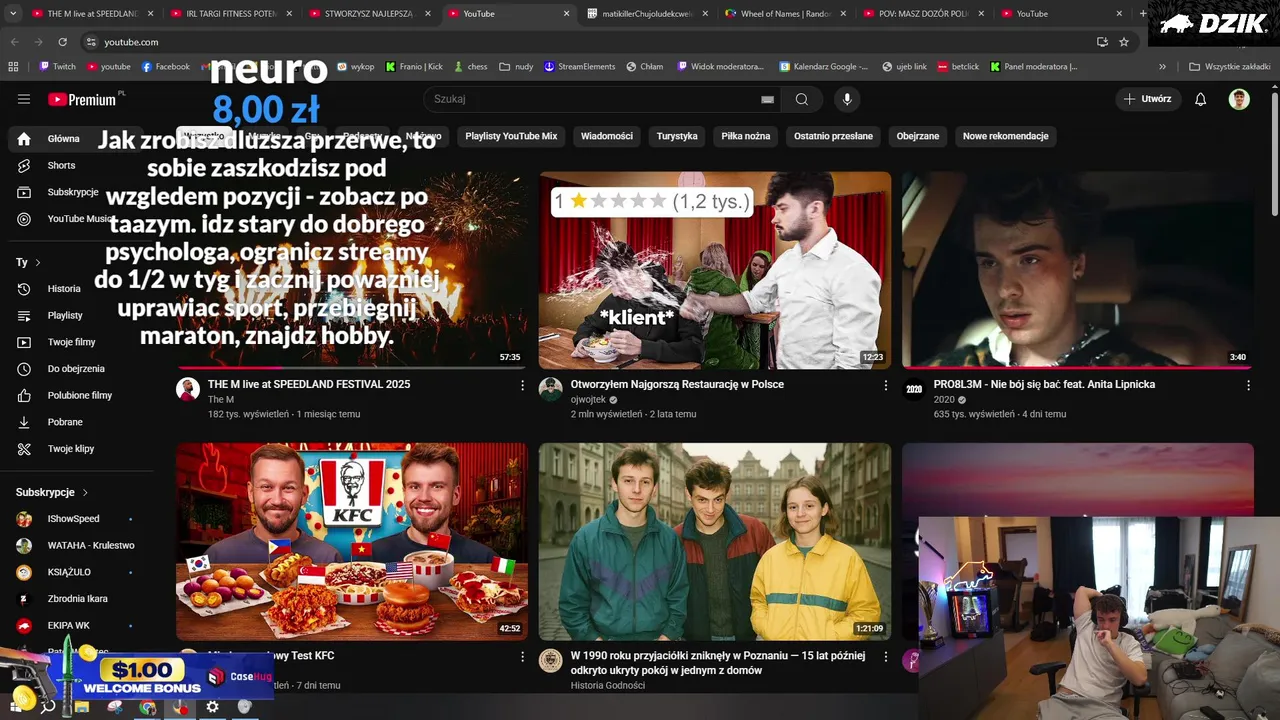1280x720 pixels.
Task: Expand the Ty section chevron
Action: pyautogui.click(x=38, y=263)
